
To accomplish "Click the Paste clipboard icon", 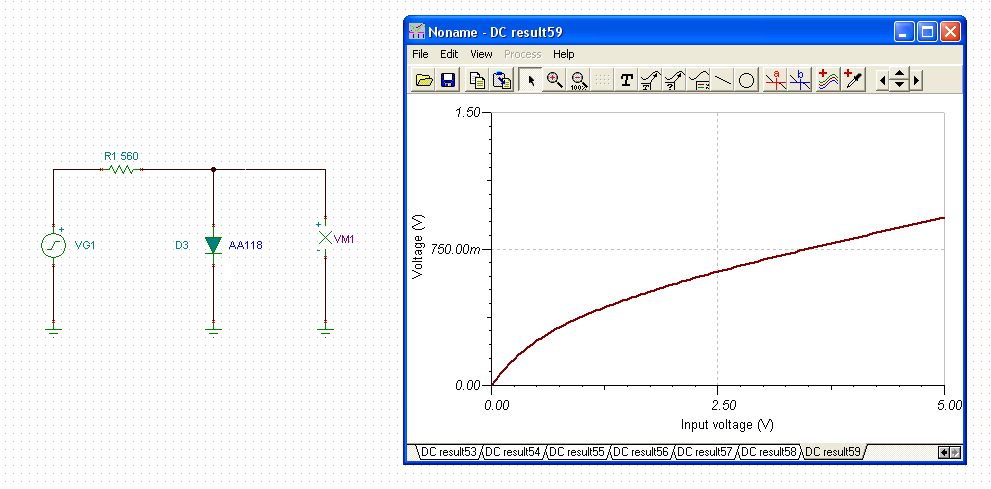I will pos(502,80).
